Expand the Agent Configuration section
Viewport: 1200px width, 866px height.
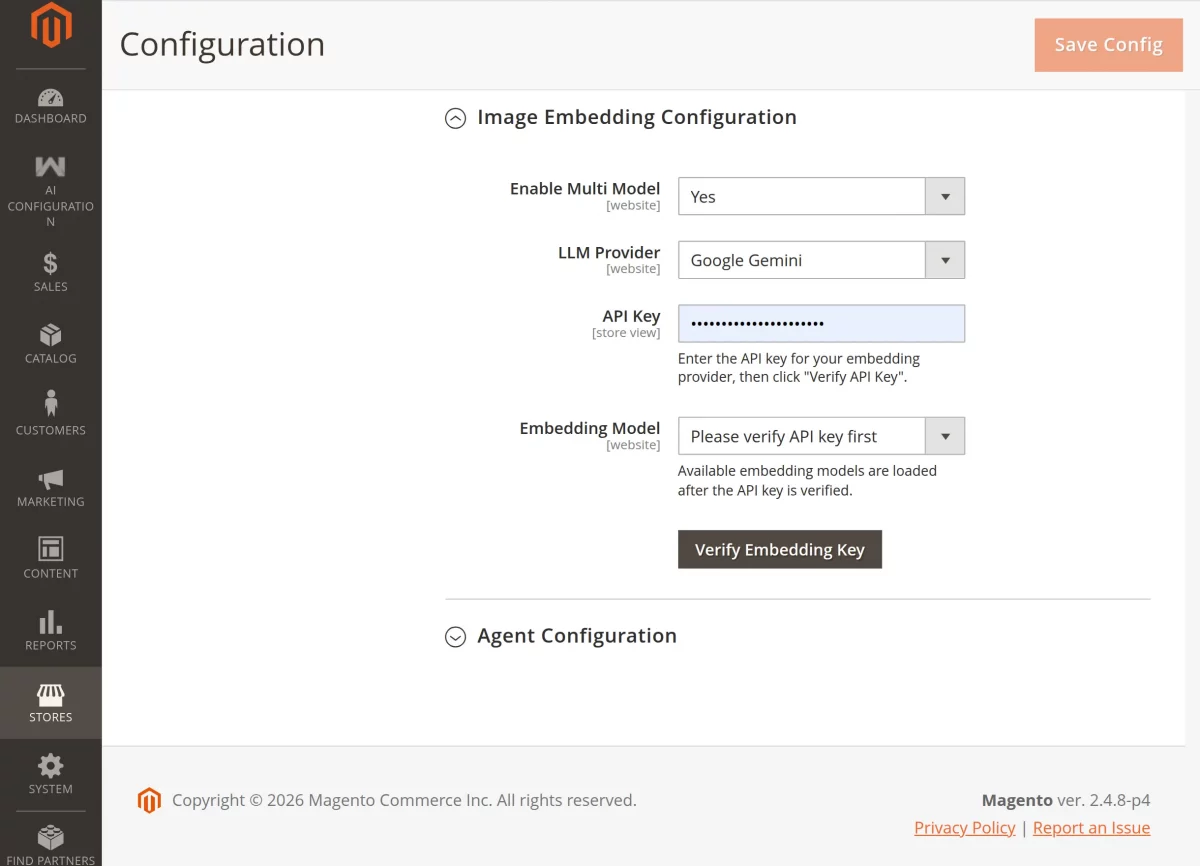pyautogui.click(x=455, y=637)
